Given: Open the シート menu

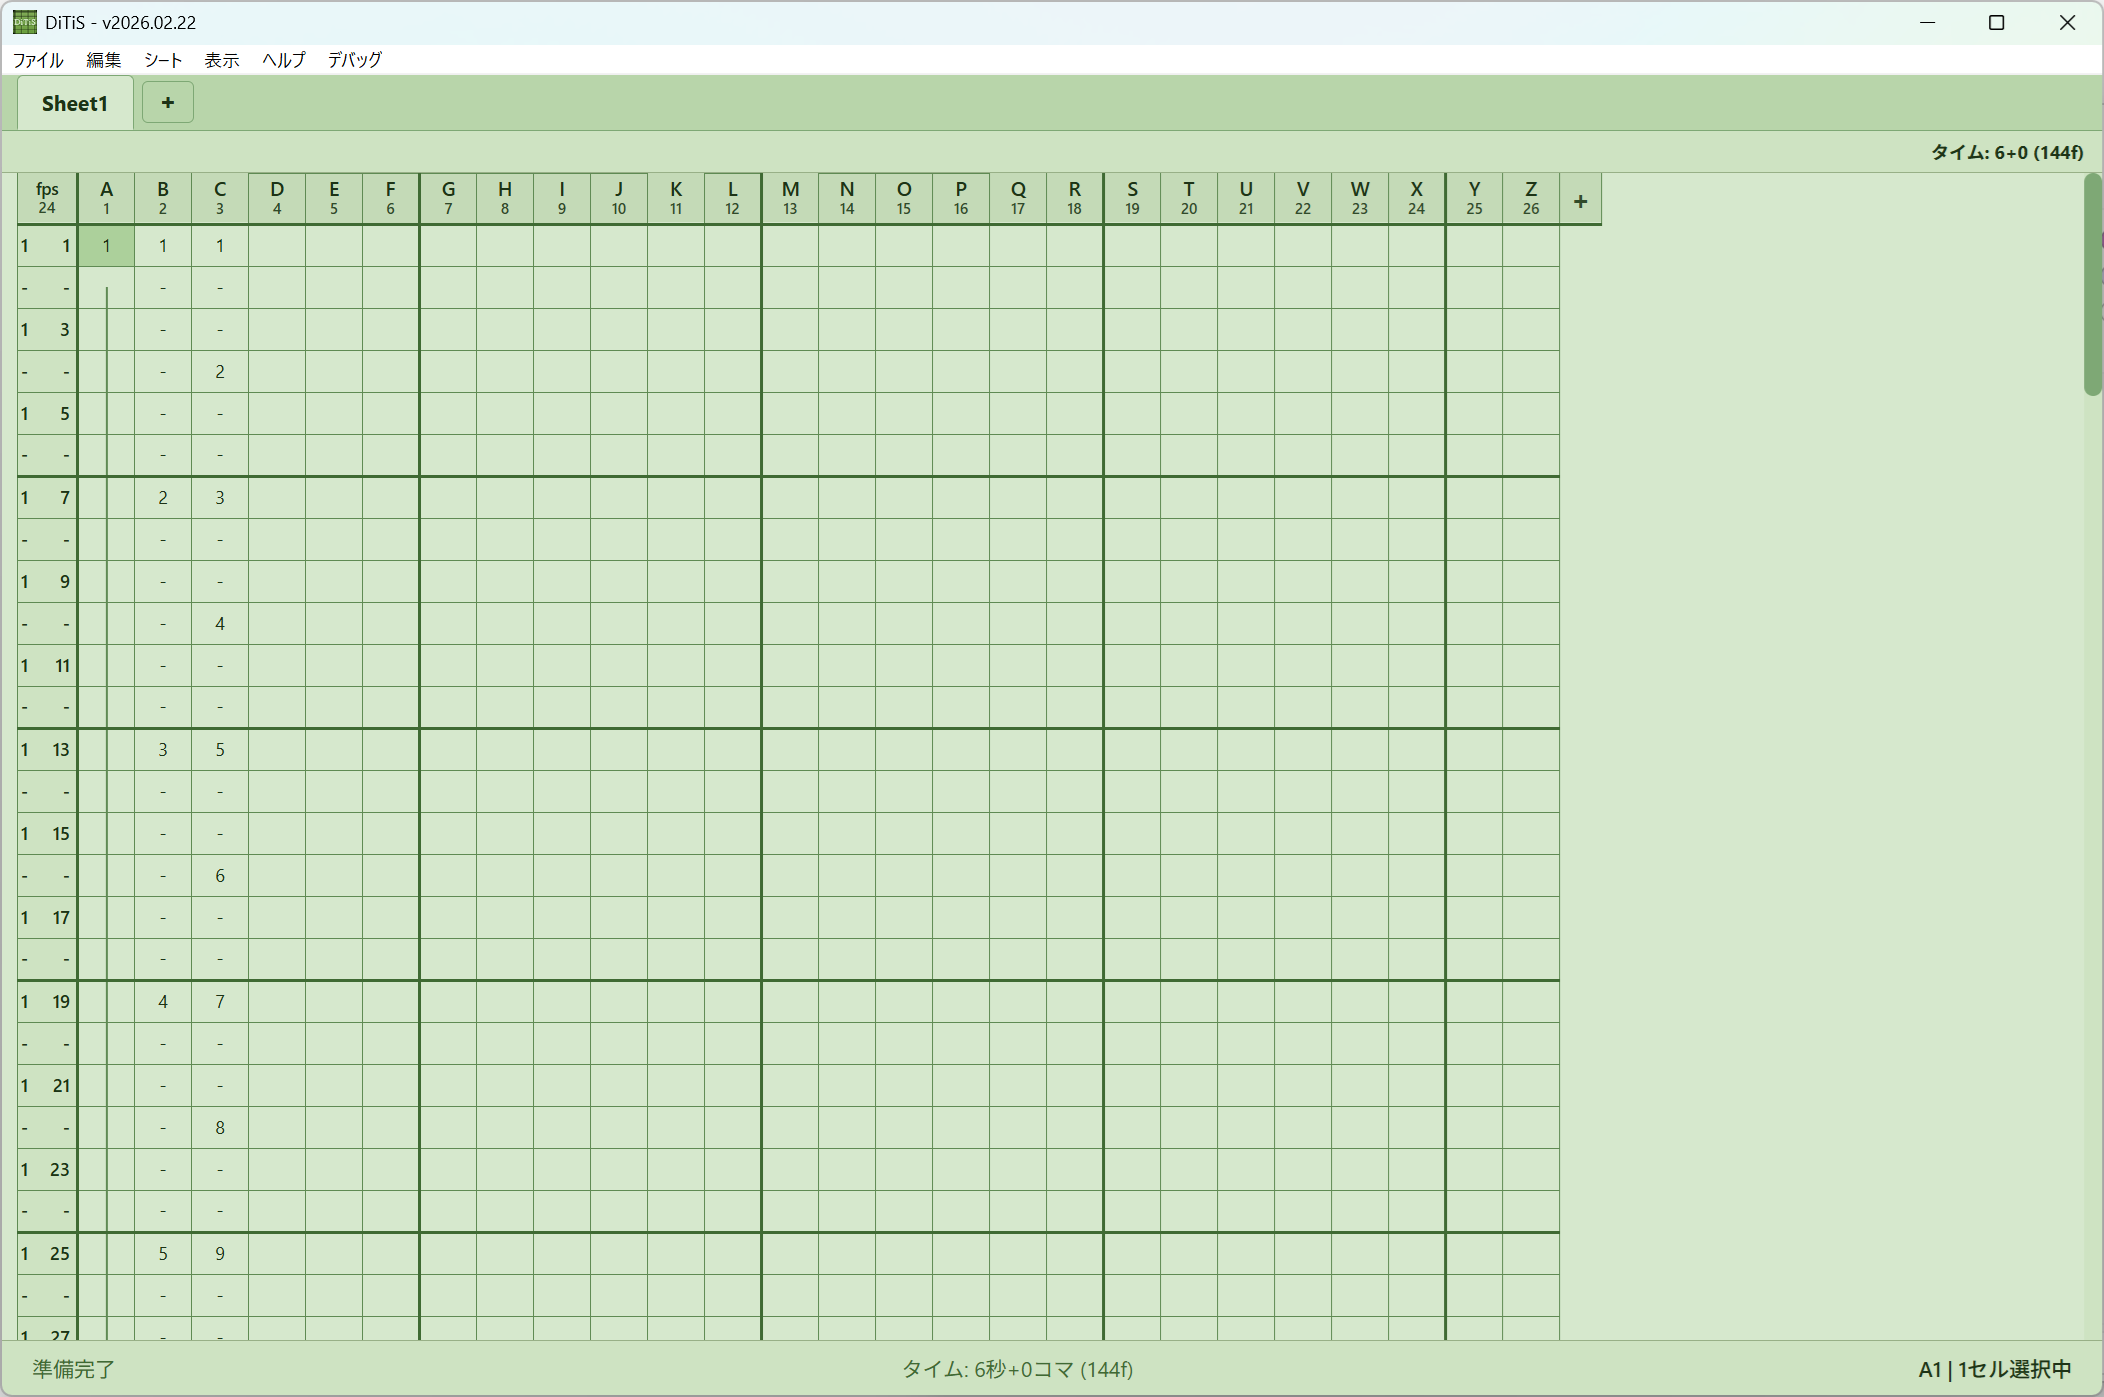Looking at the screenshot, I should (163, 60).
